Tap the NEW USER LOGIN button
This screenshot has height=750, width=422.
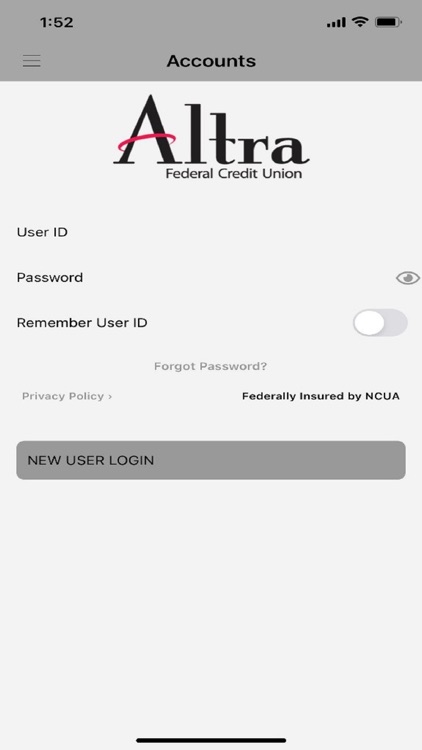[211, 460]
